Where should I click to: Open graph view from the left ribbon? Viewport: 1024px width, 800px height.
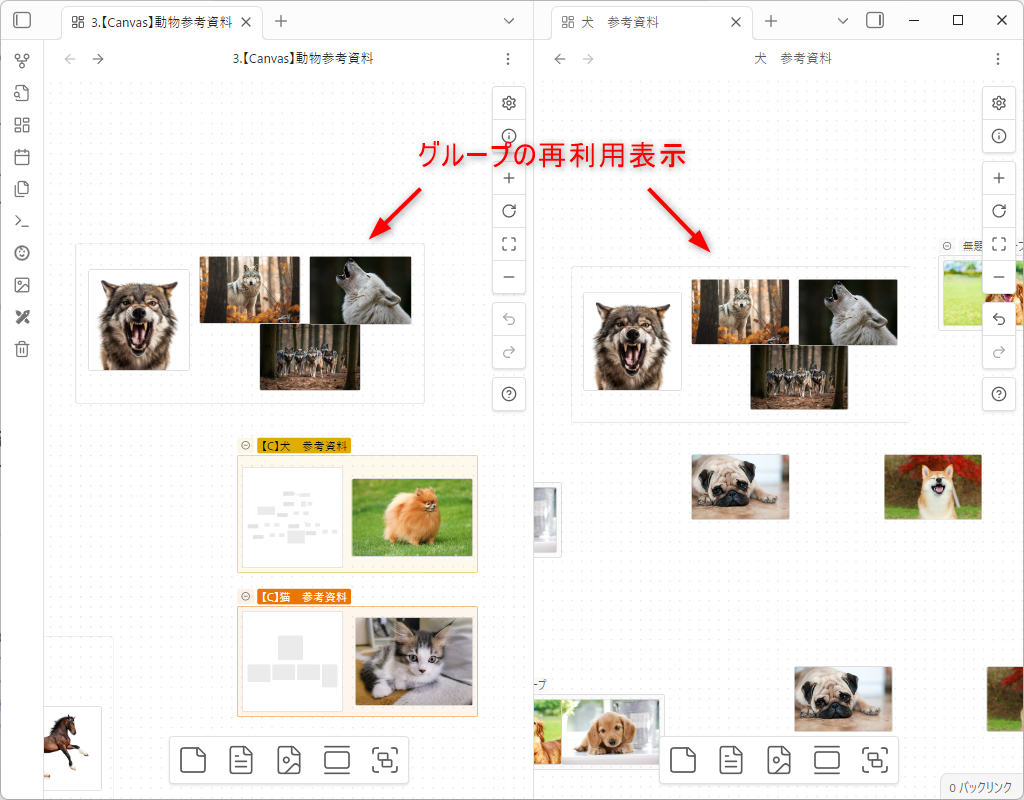(22, 61)
